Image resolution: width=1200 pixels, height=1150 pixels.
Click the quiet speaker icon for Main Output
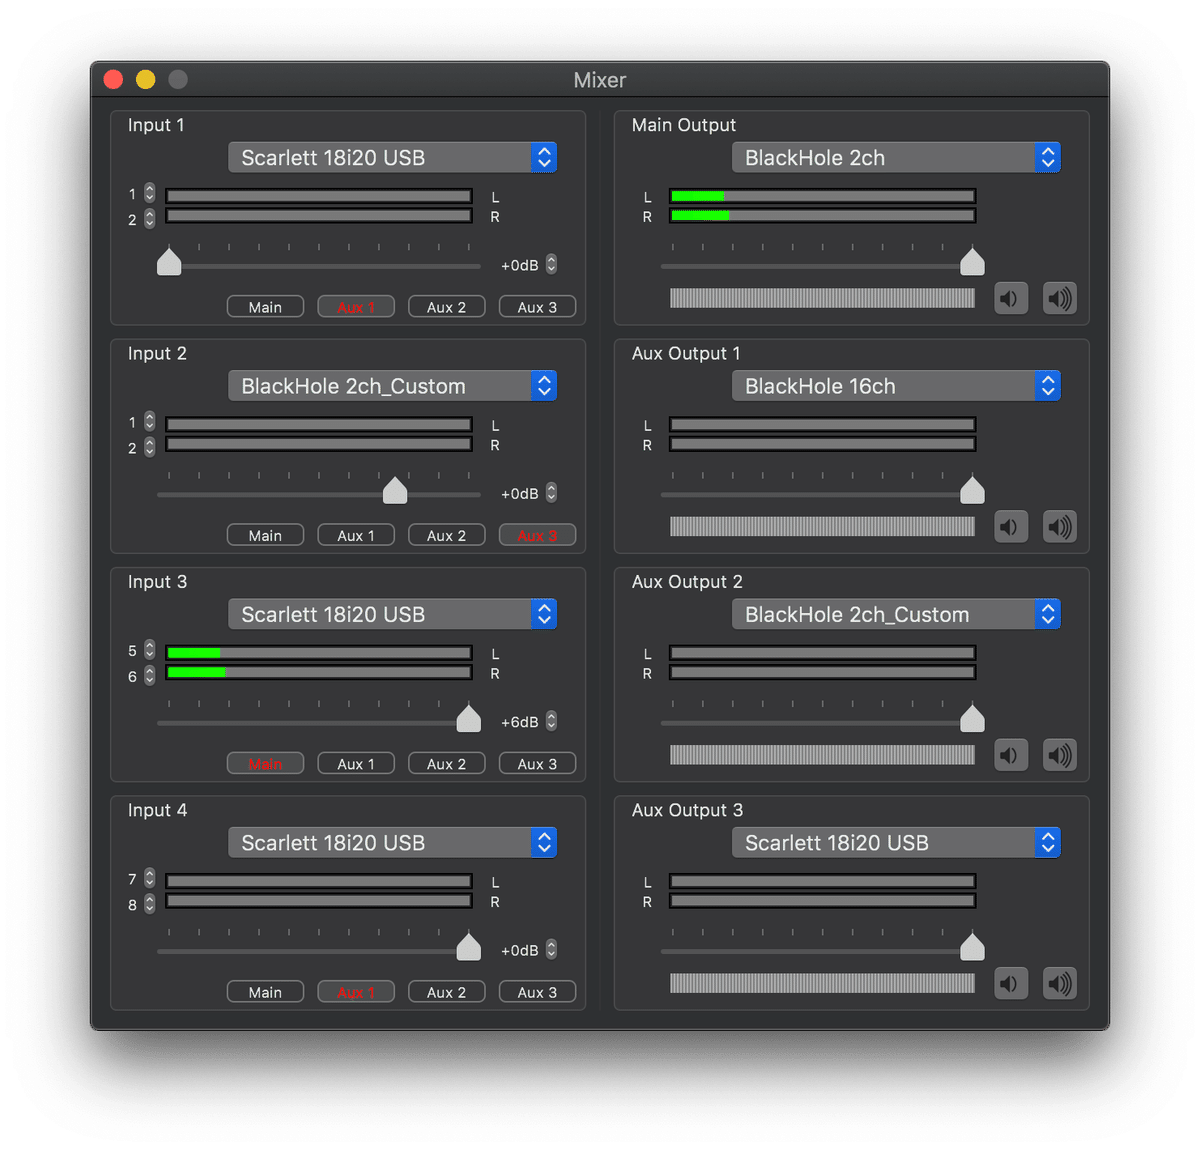1011,298
